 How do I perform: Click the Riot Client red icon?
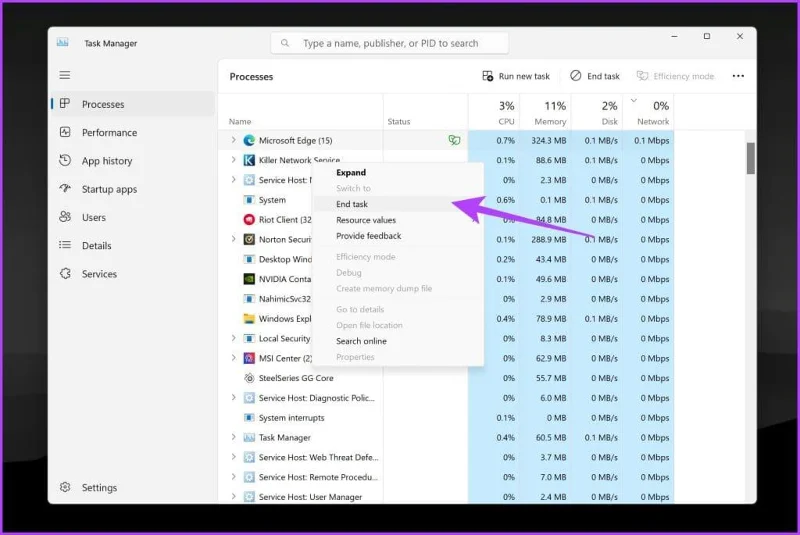(x=249, y=219)
